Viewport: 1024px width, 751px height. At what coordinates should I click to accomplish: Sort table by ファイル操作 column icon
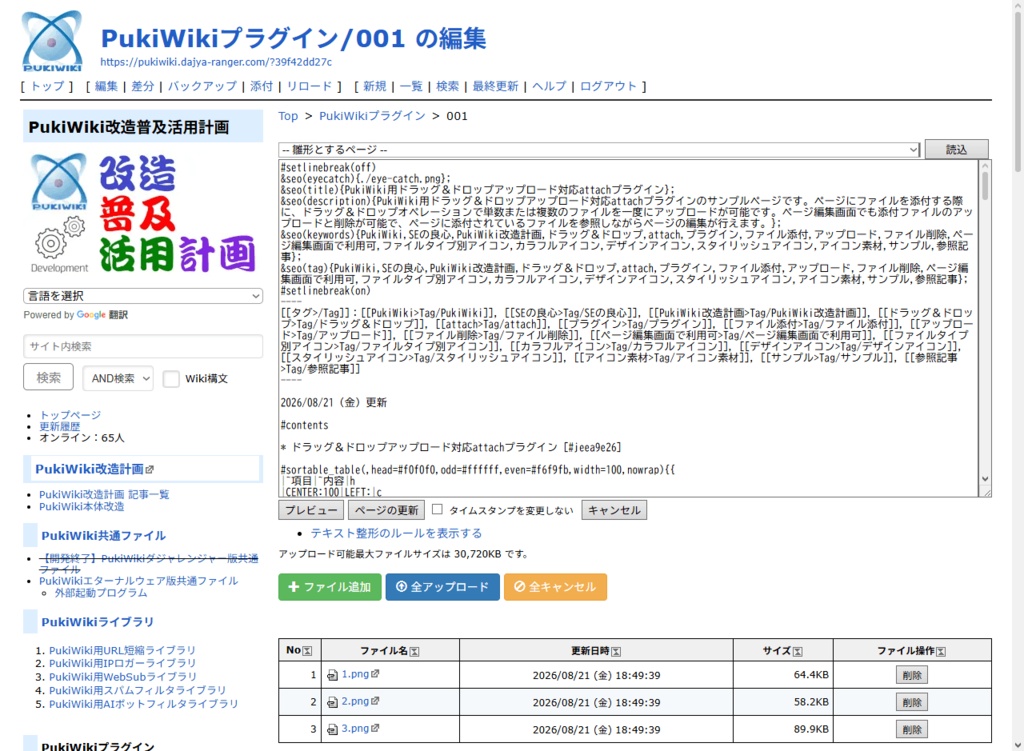point(941,651)
